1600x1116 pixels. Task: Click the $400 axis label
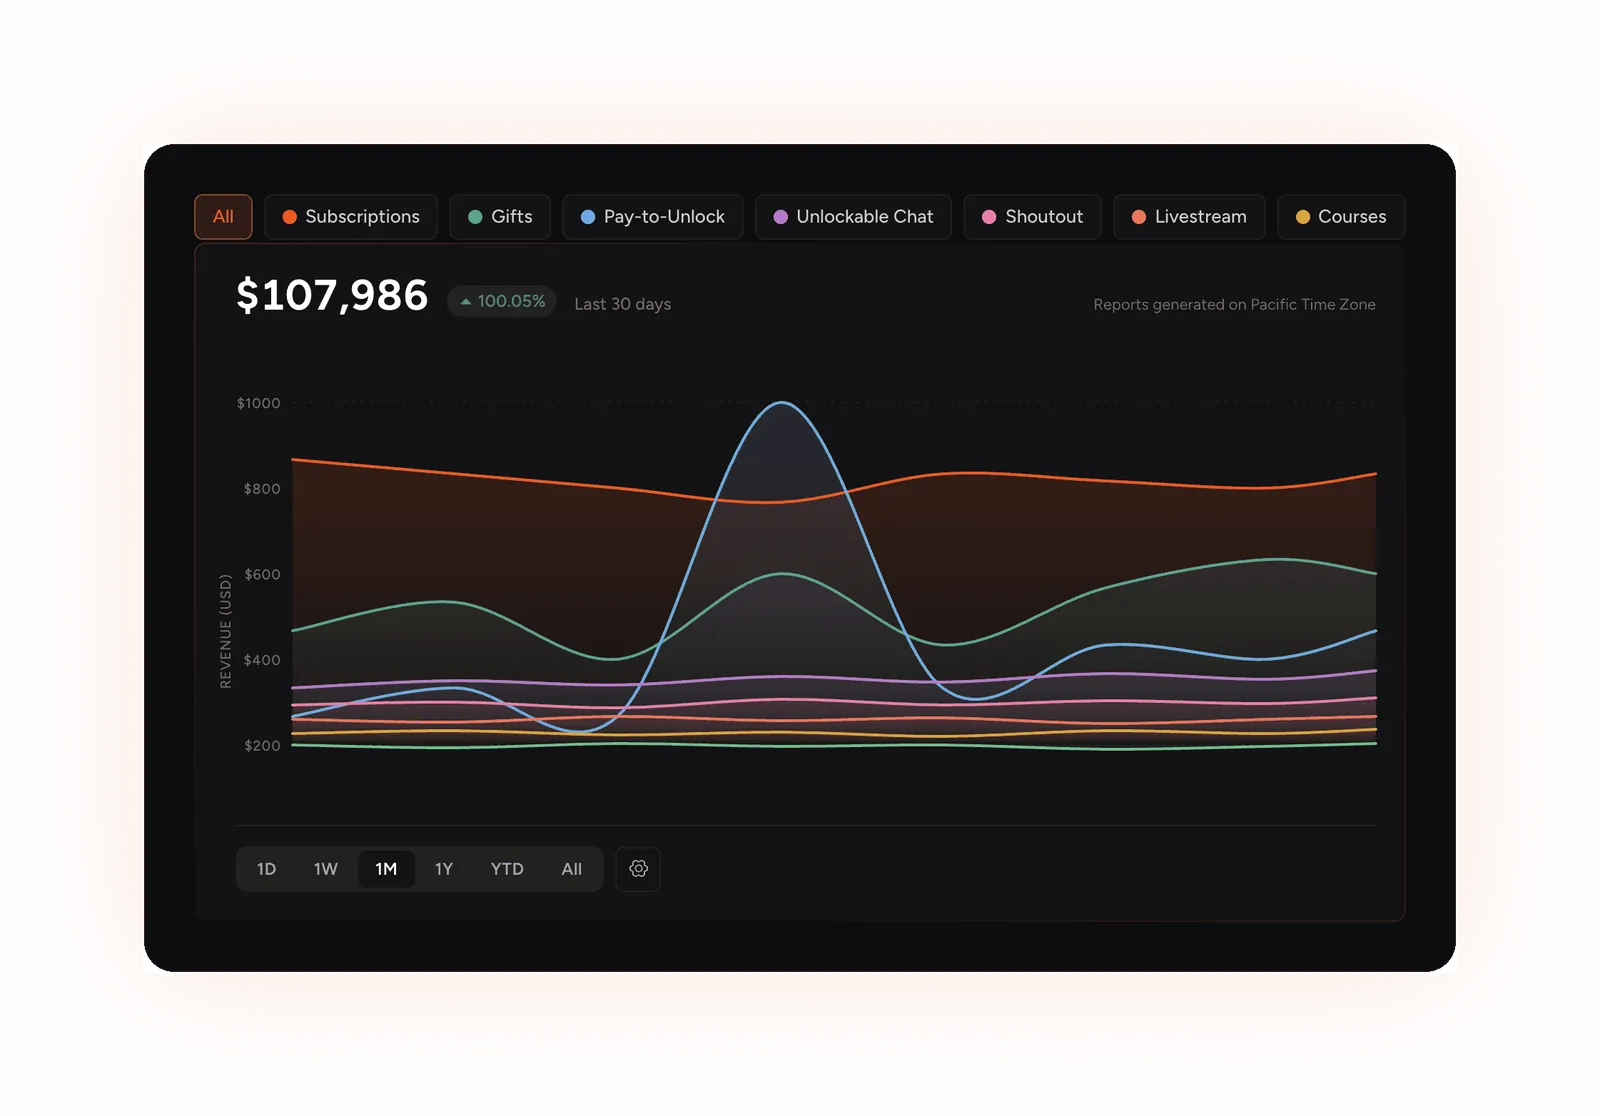(x=262, y=660)
